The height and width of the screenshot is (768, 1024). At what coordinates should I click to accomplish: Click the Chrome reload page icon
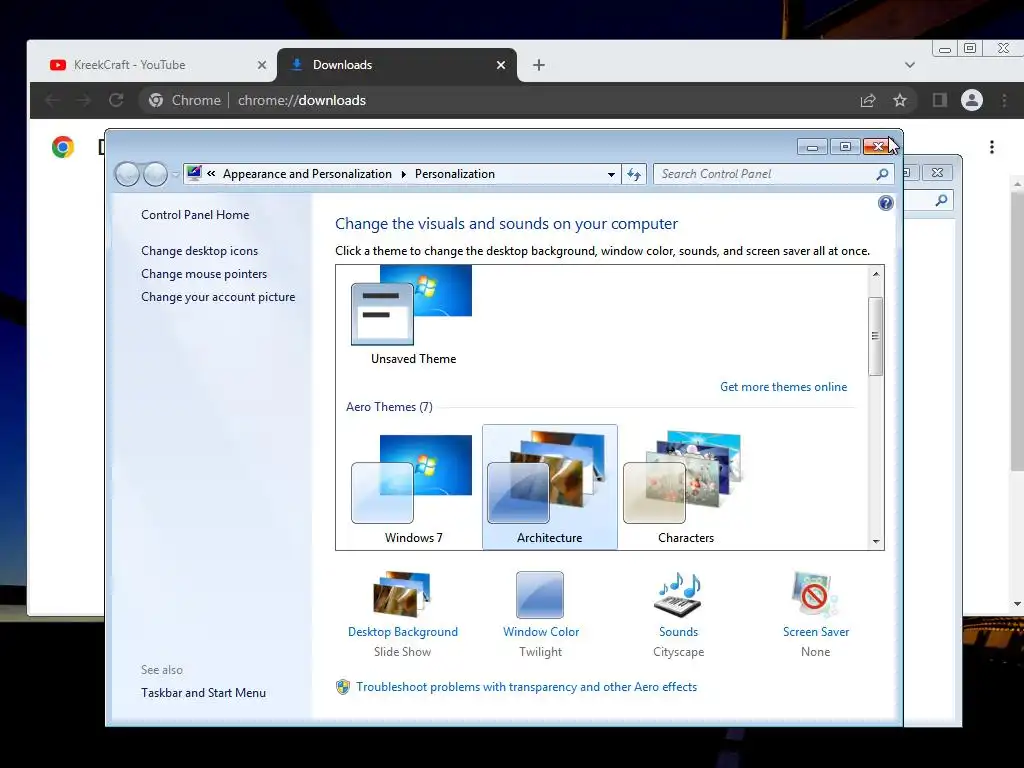[116, 100]
